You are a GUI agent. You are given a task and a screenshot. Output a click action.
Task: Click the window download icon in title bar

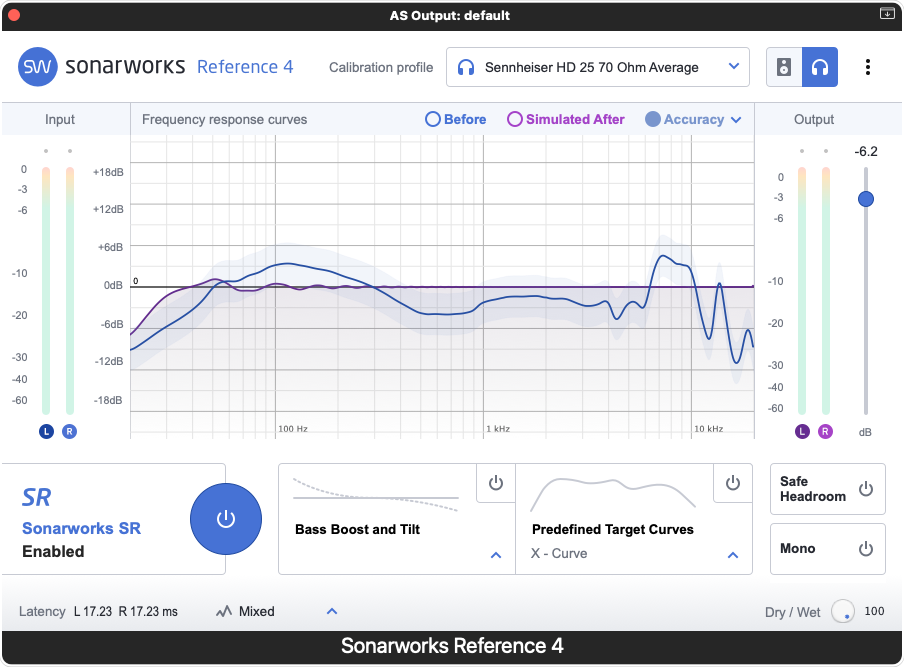pyautogui.click(x=887, y=13)
